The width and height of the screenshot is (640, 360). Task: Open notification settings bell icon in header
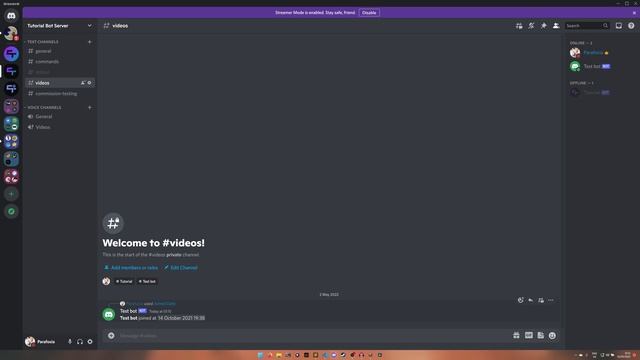coord(531,26)
